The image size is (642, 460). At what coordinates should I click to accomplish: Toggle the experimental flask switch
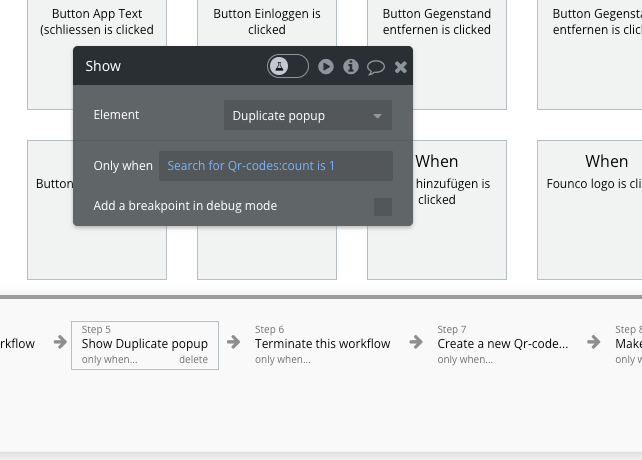[287, 66]
